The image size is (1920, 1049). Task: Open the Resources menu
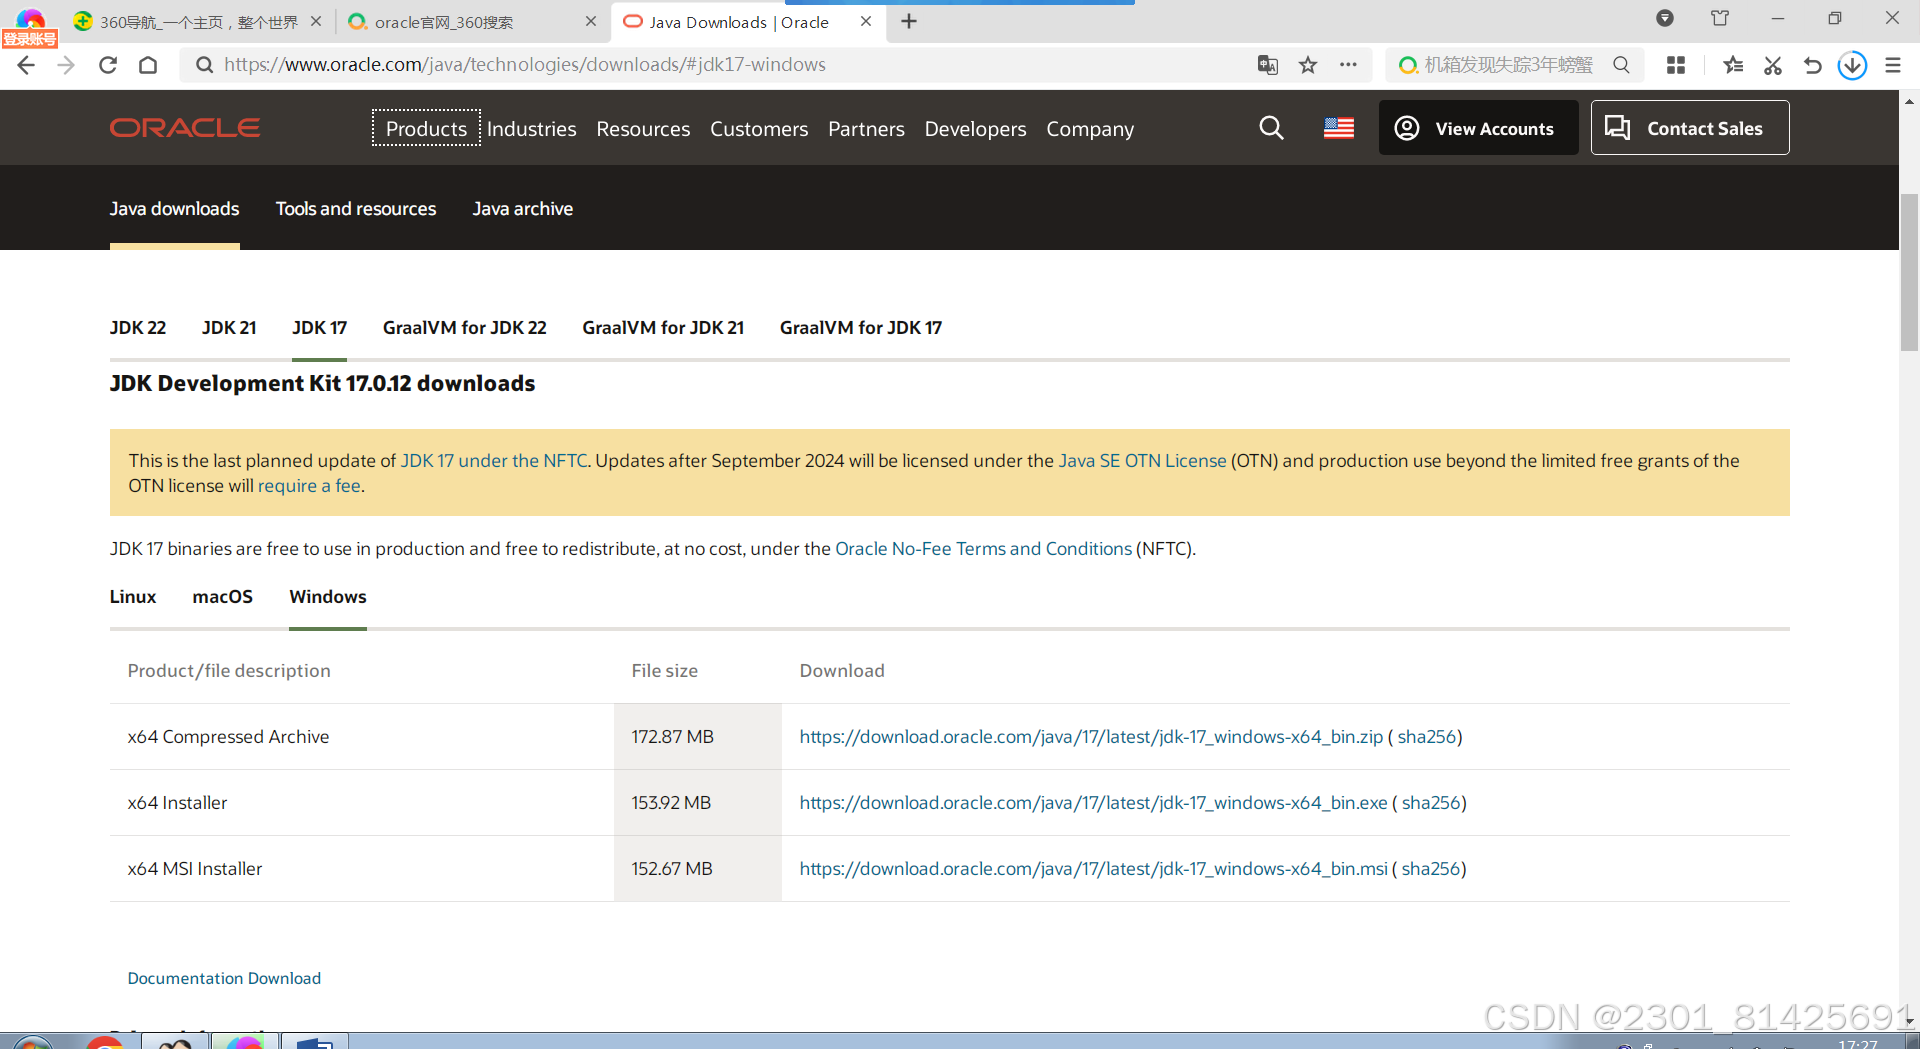(643, 129)
